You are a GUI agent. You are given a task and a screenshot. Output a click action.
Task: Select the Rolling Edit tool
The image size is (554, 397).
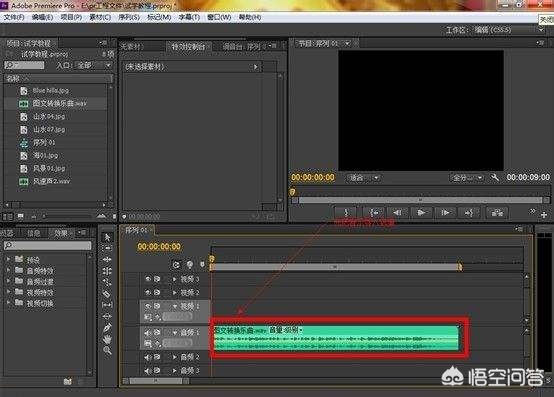coord(107,271)
